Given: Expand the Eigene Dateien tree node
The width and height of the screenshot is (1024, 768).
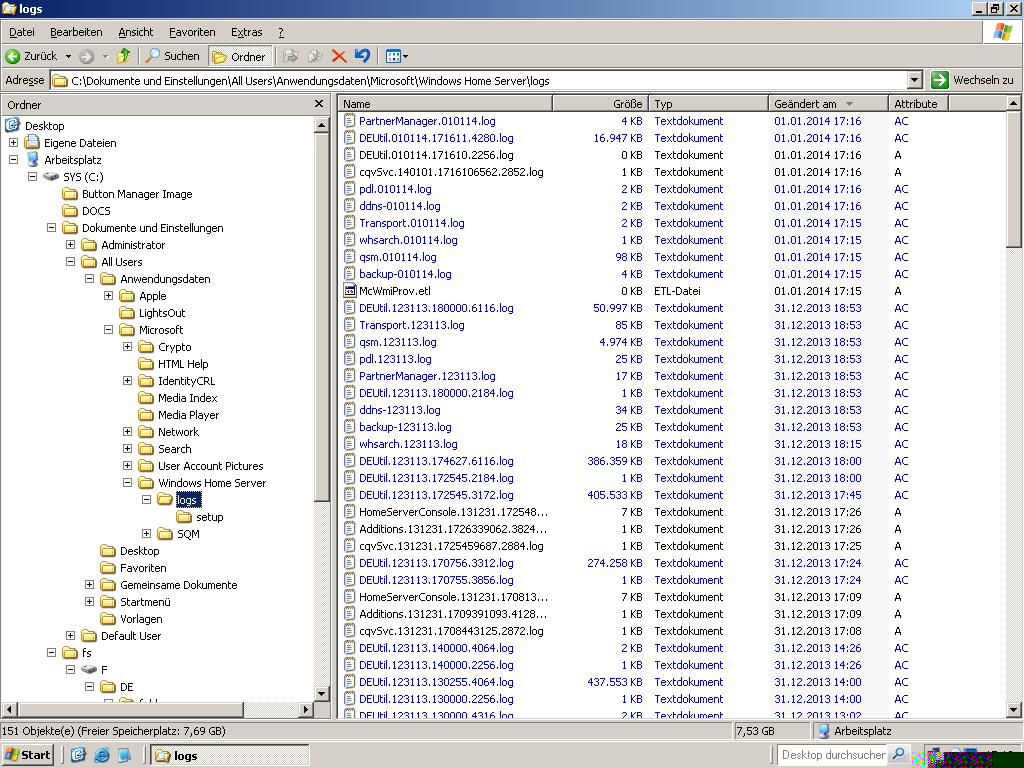Looking at the screenshot, I should pyautogui.click(x=13, y=142).
